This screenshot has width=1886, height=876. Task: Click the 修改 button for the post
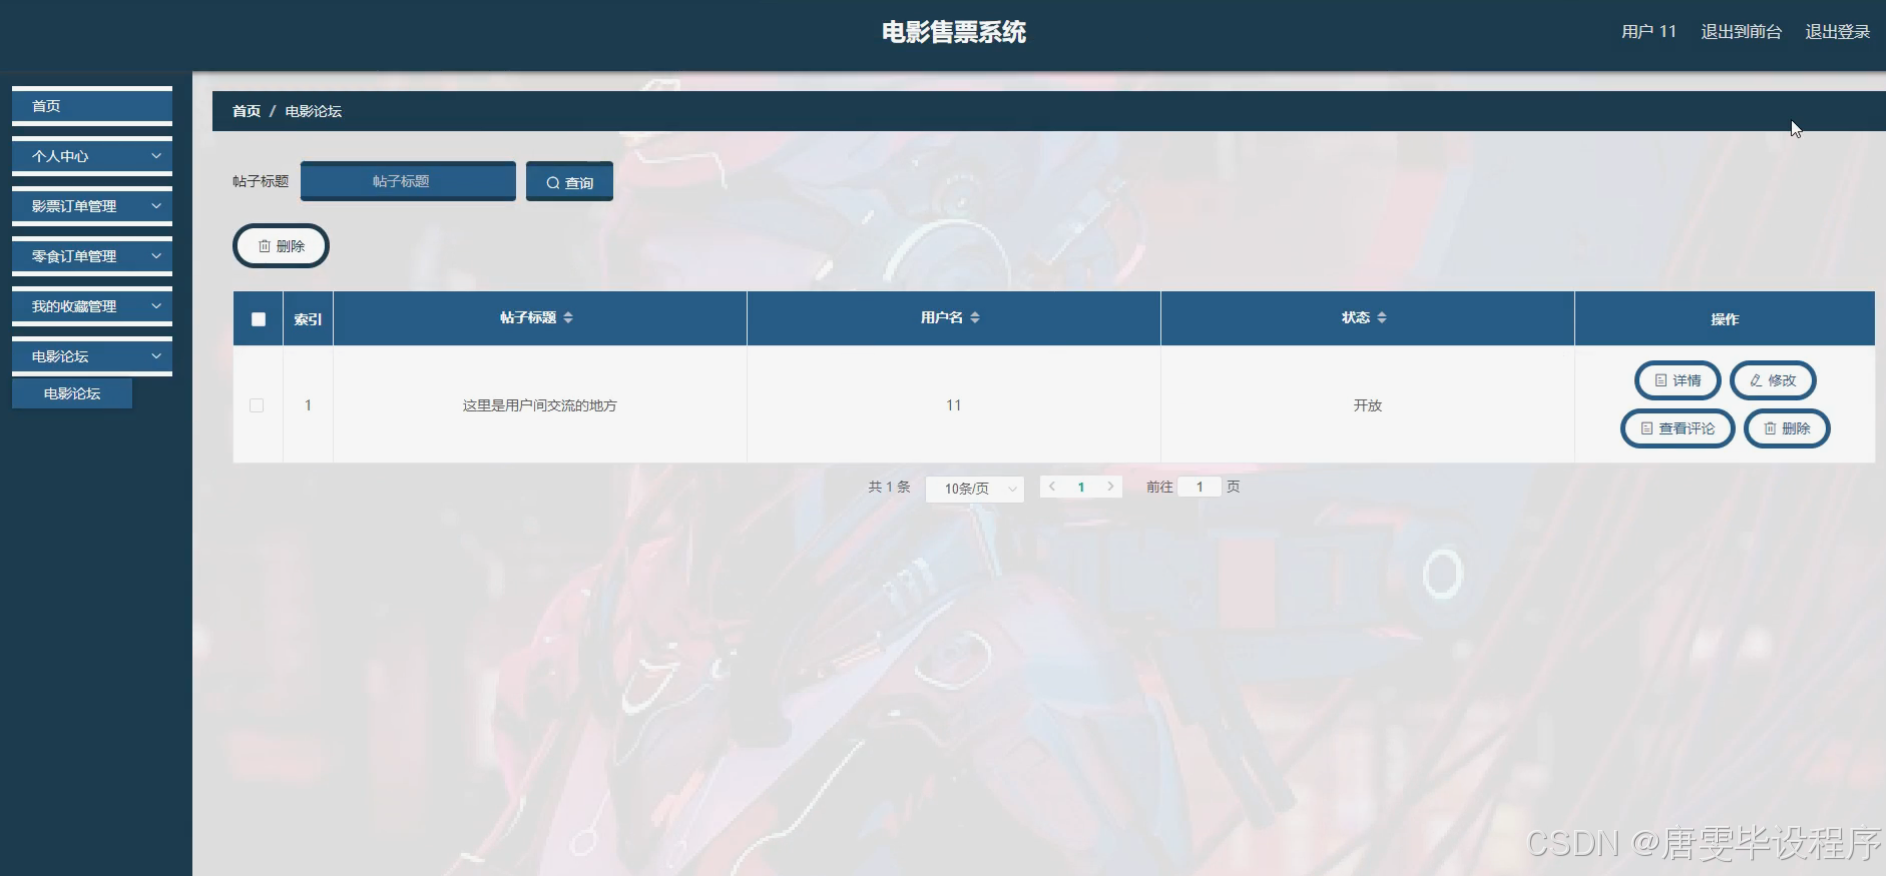1773,380
